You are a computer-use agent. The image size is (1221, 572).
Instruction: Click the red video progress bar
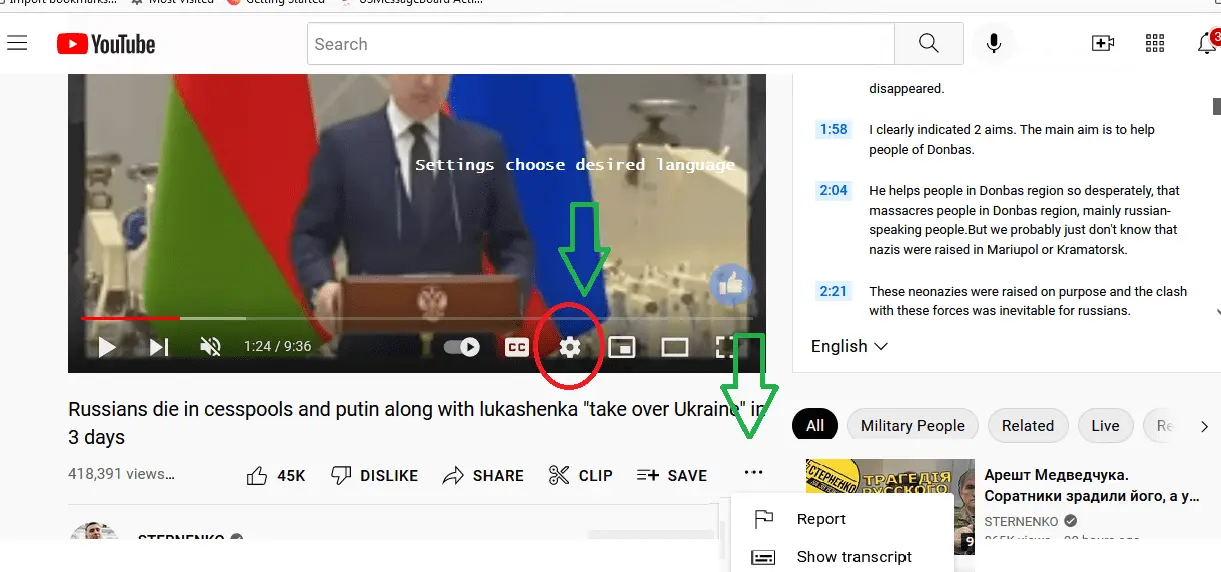pyautogui.click(x=130, y=318)
